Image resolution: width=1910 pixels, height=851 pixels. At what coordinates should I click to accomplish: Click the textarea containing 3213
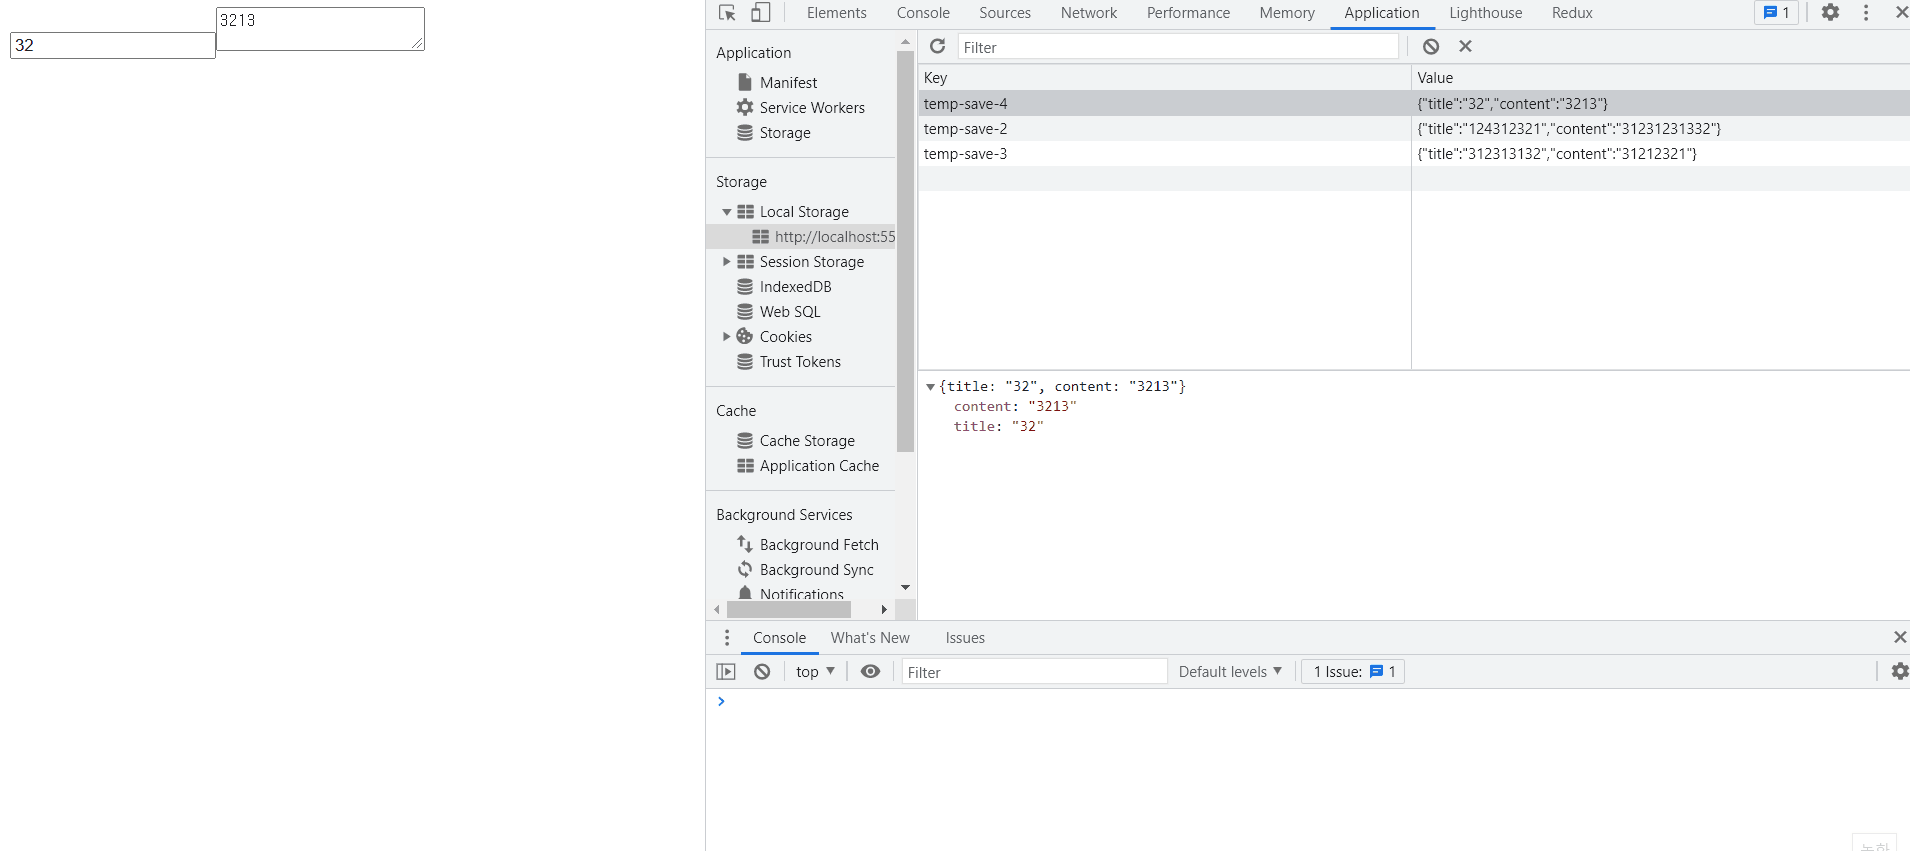[x=320, y=29]
